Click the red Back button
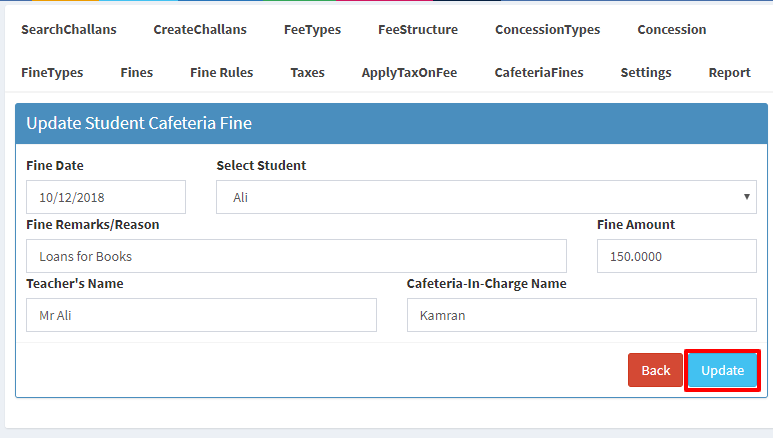This screenshot has height=438, width=773. (655, 370)
